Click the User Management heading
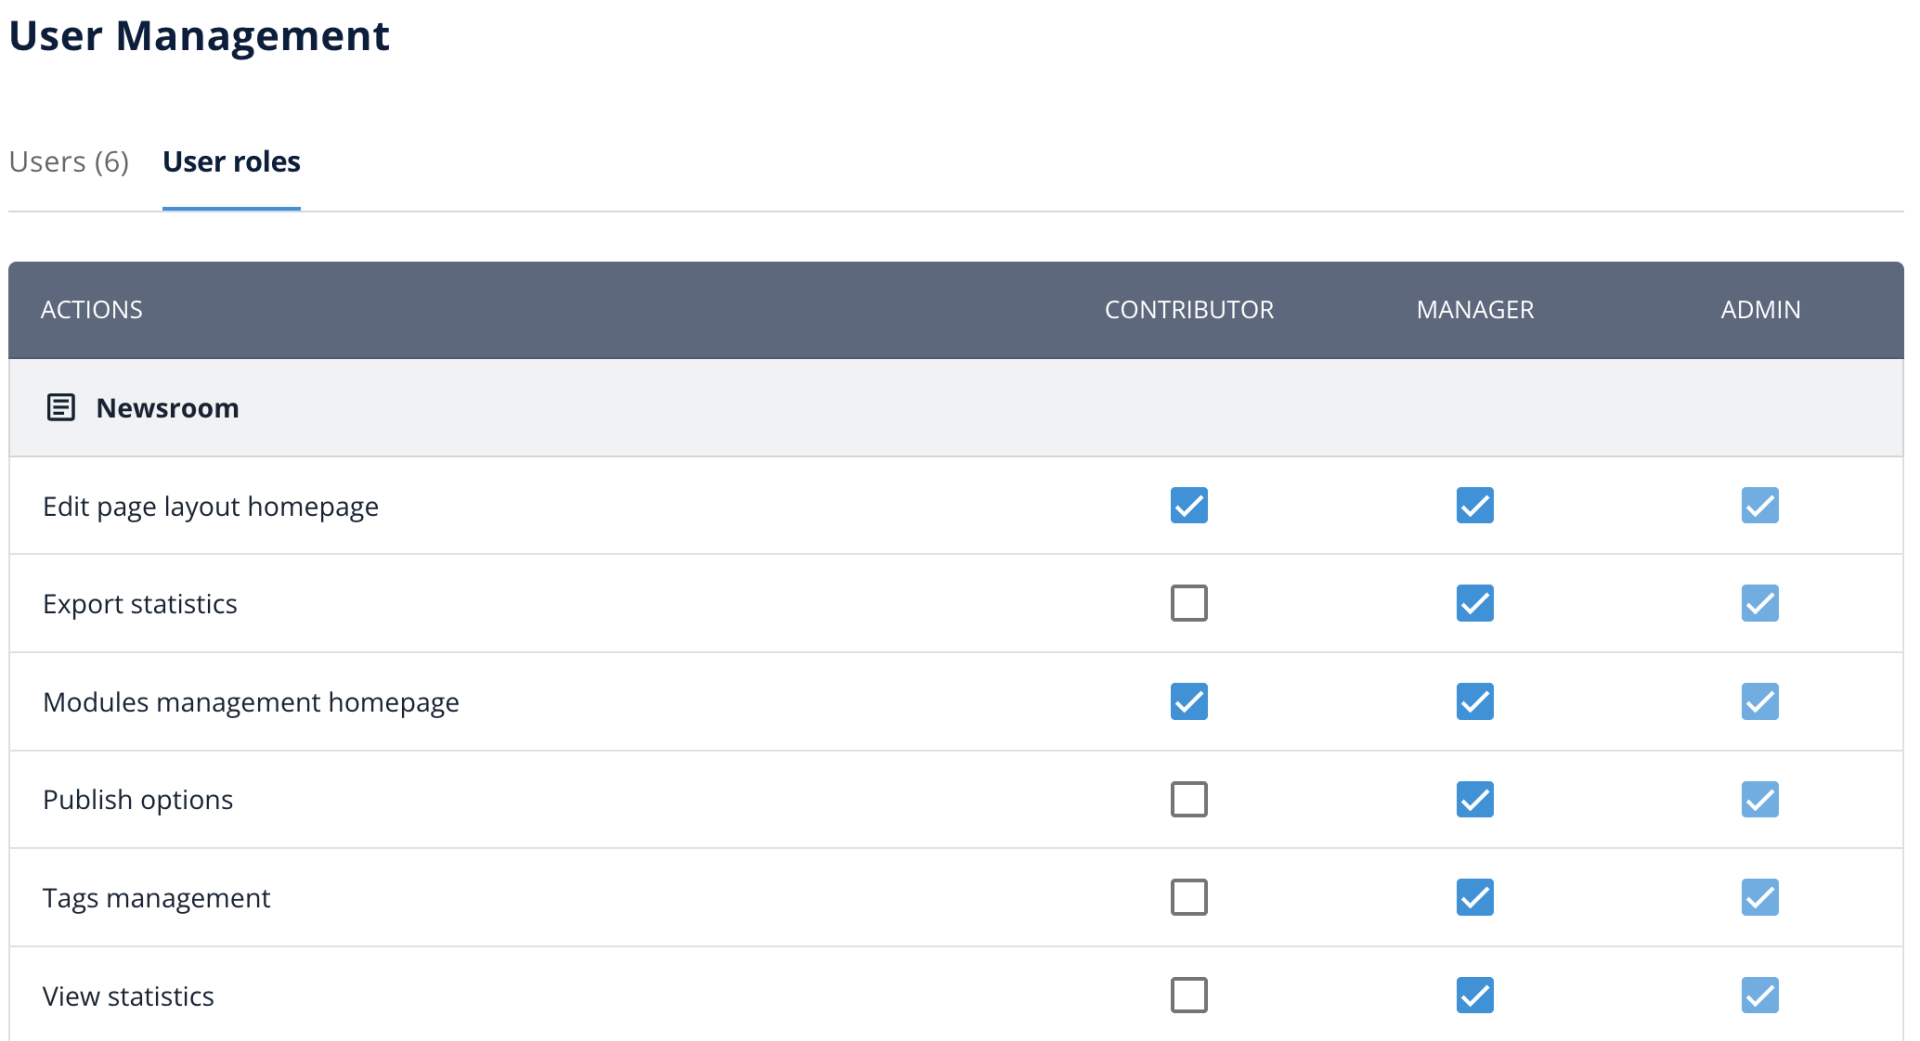The height and width of the screenshot is (1041, 1920). click(199, 36)
